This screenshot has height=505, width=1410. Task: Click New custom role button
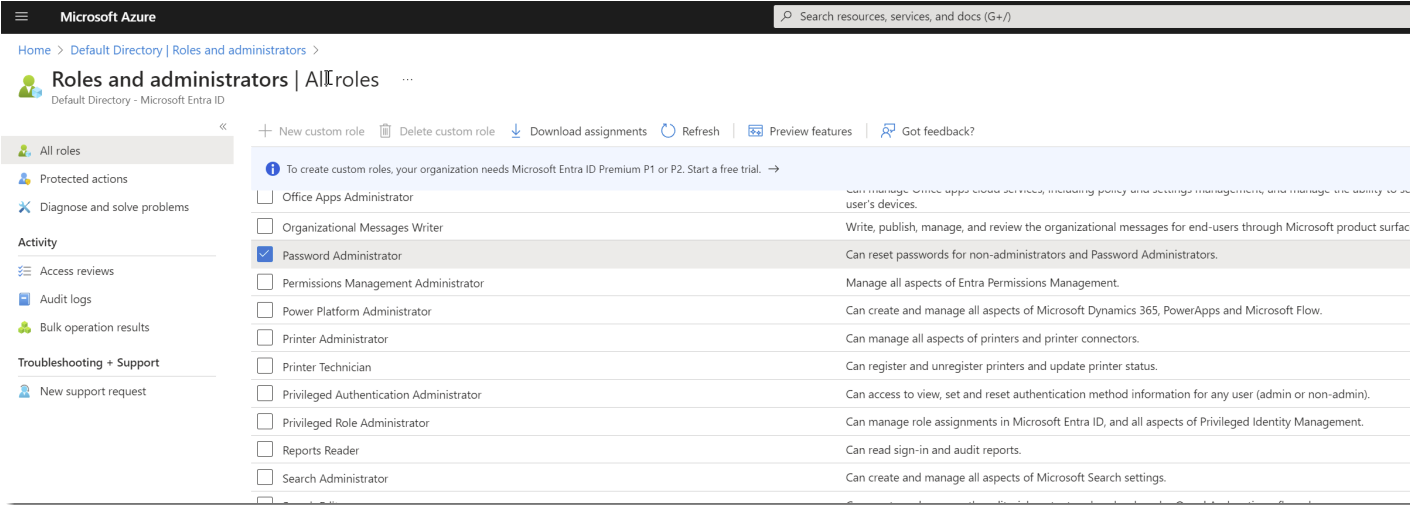(311, 131)
